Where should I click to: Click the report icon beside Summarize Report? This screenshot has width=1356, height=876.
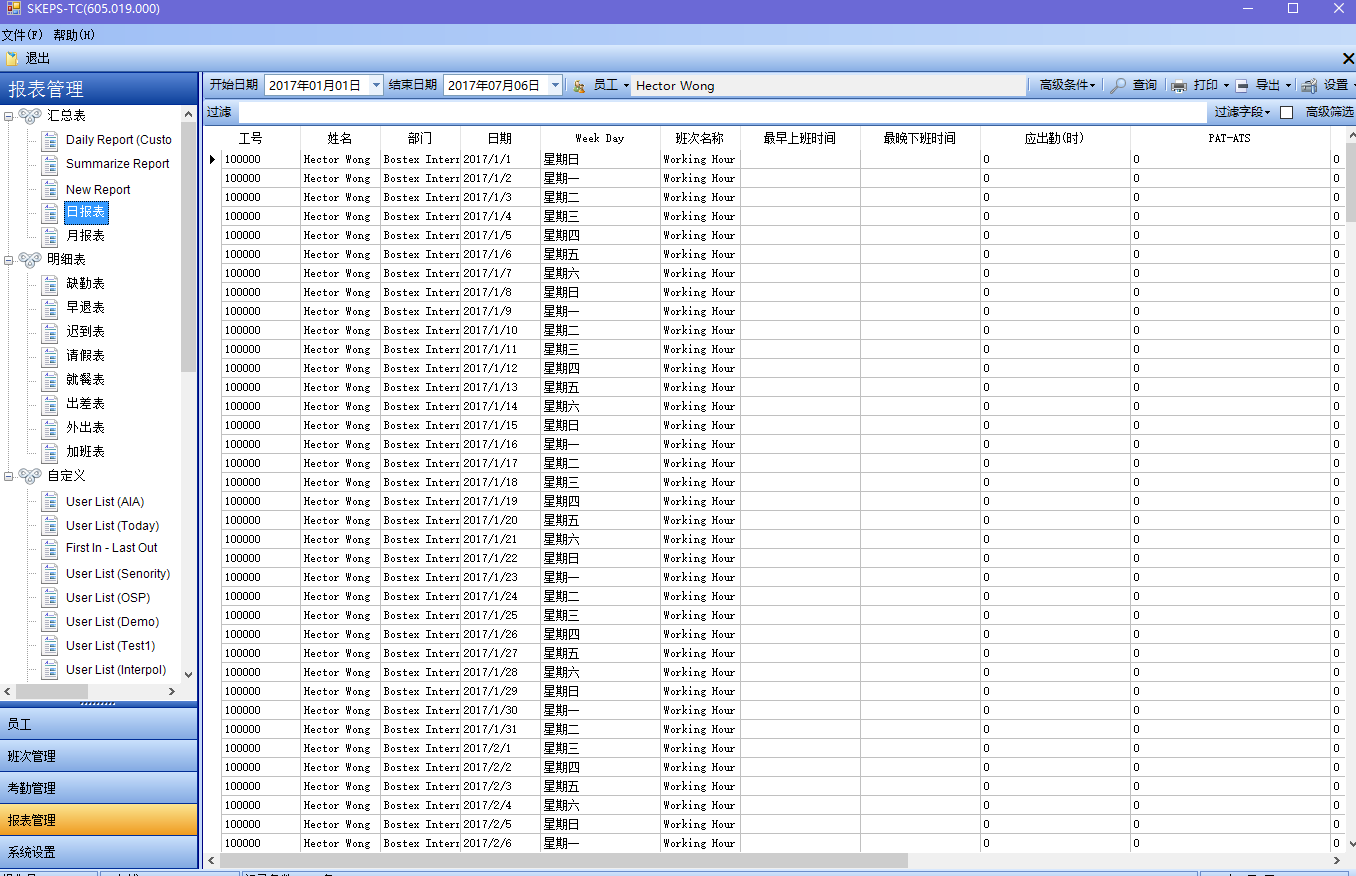(50, 164)
